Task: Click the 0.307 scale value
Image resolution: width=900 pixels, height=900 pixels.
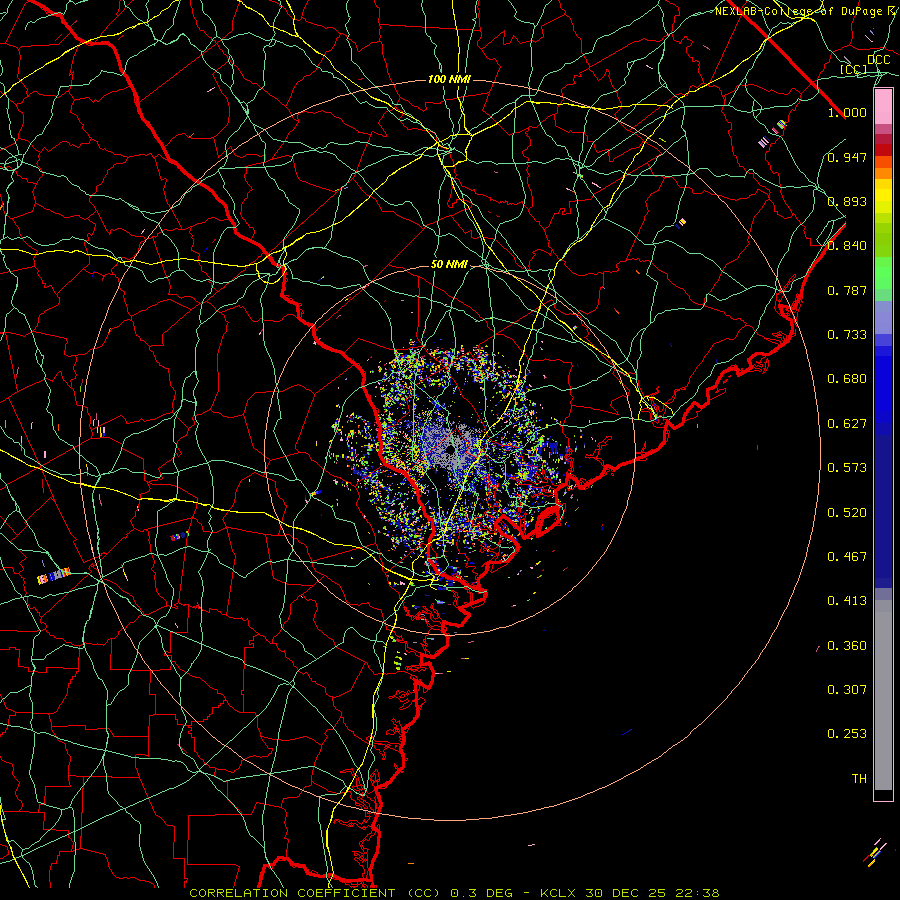Action: (x=847, y=690)
